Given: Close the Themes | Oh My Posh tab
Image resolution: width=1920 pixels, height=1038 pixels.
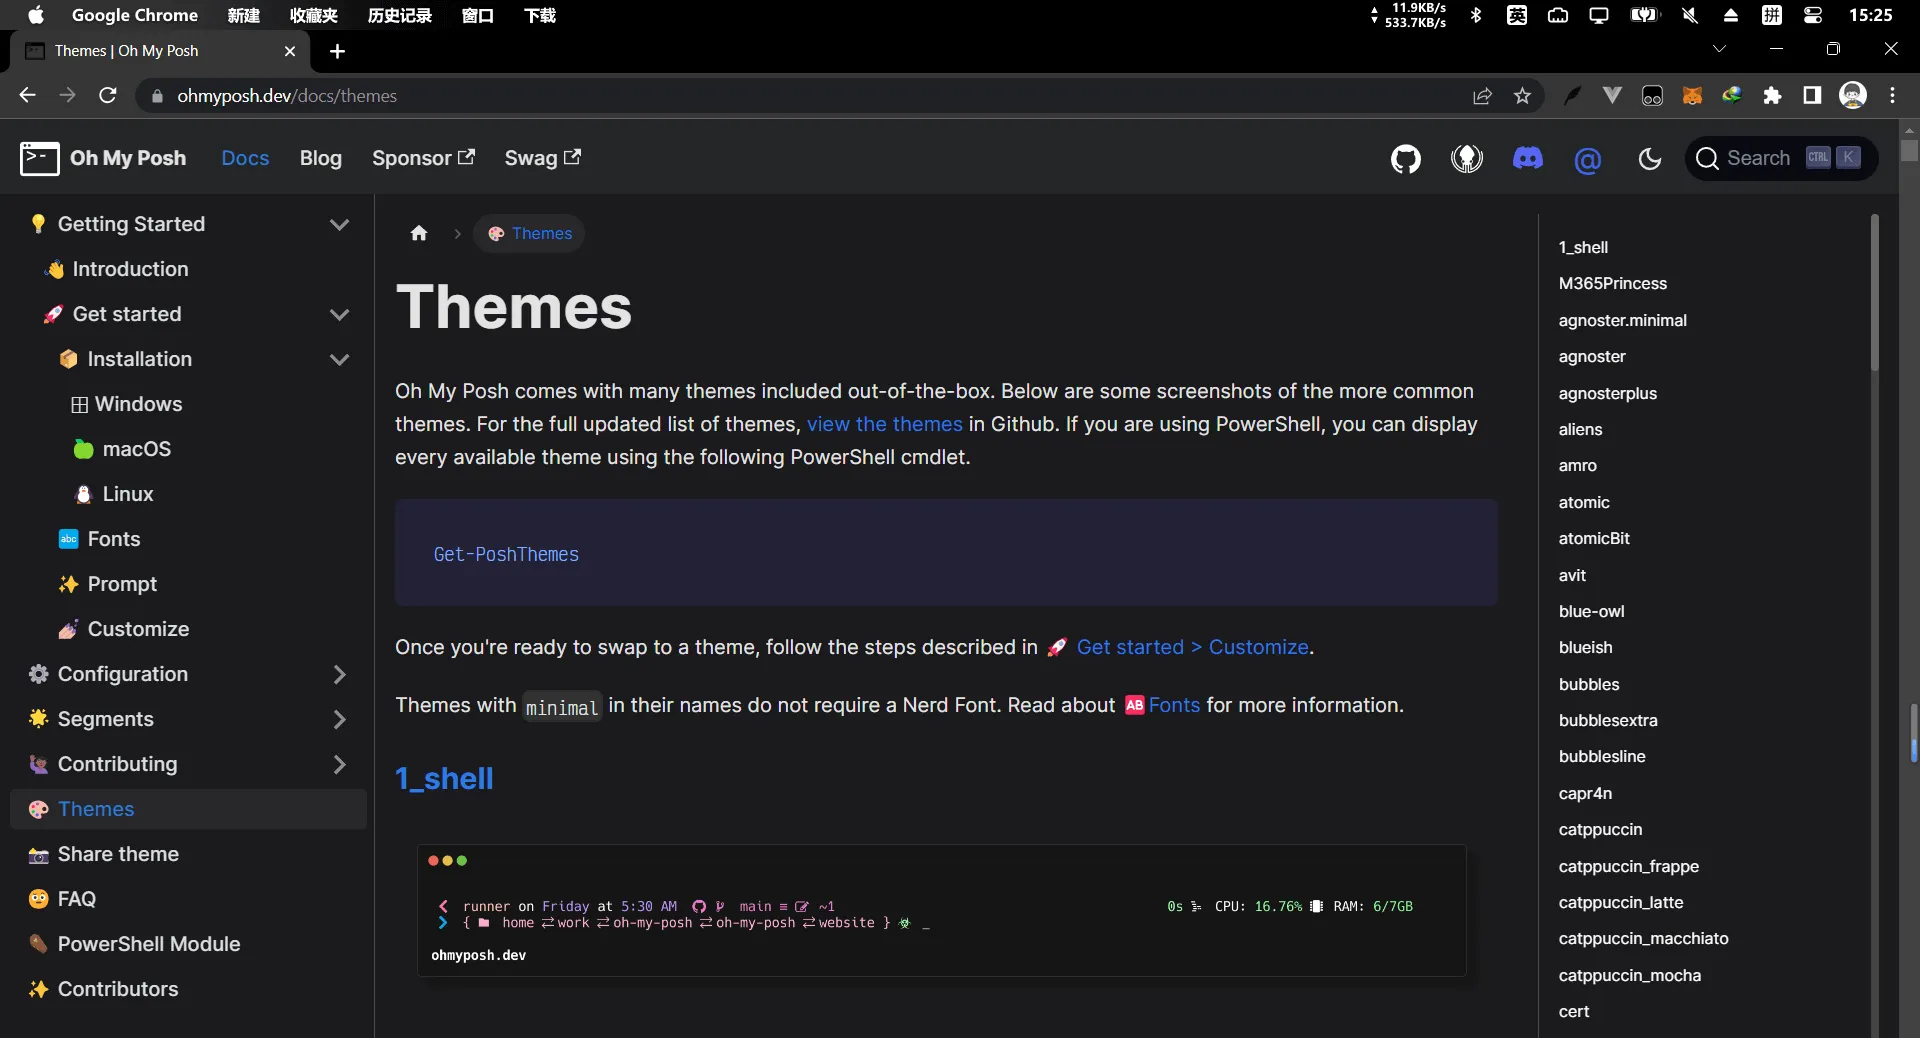Looking at the screenshot, I should 290,51.
